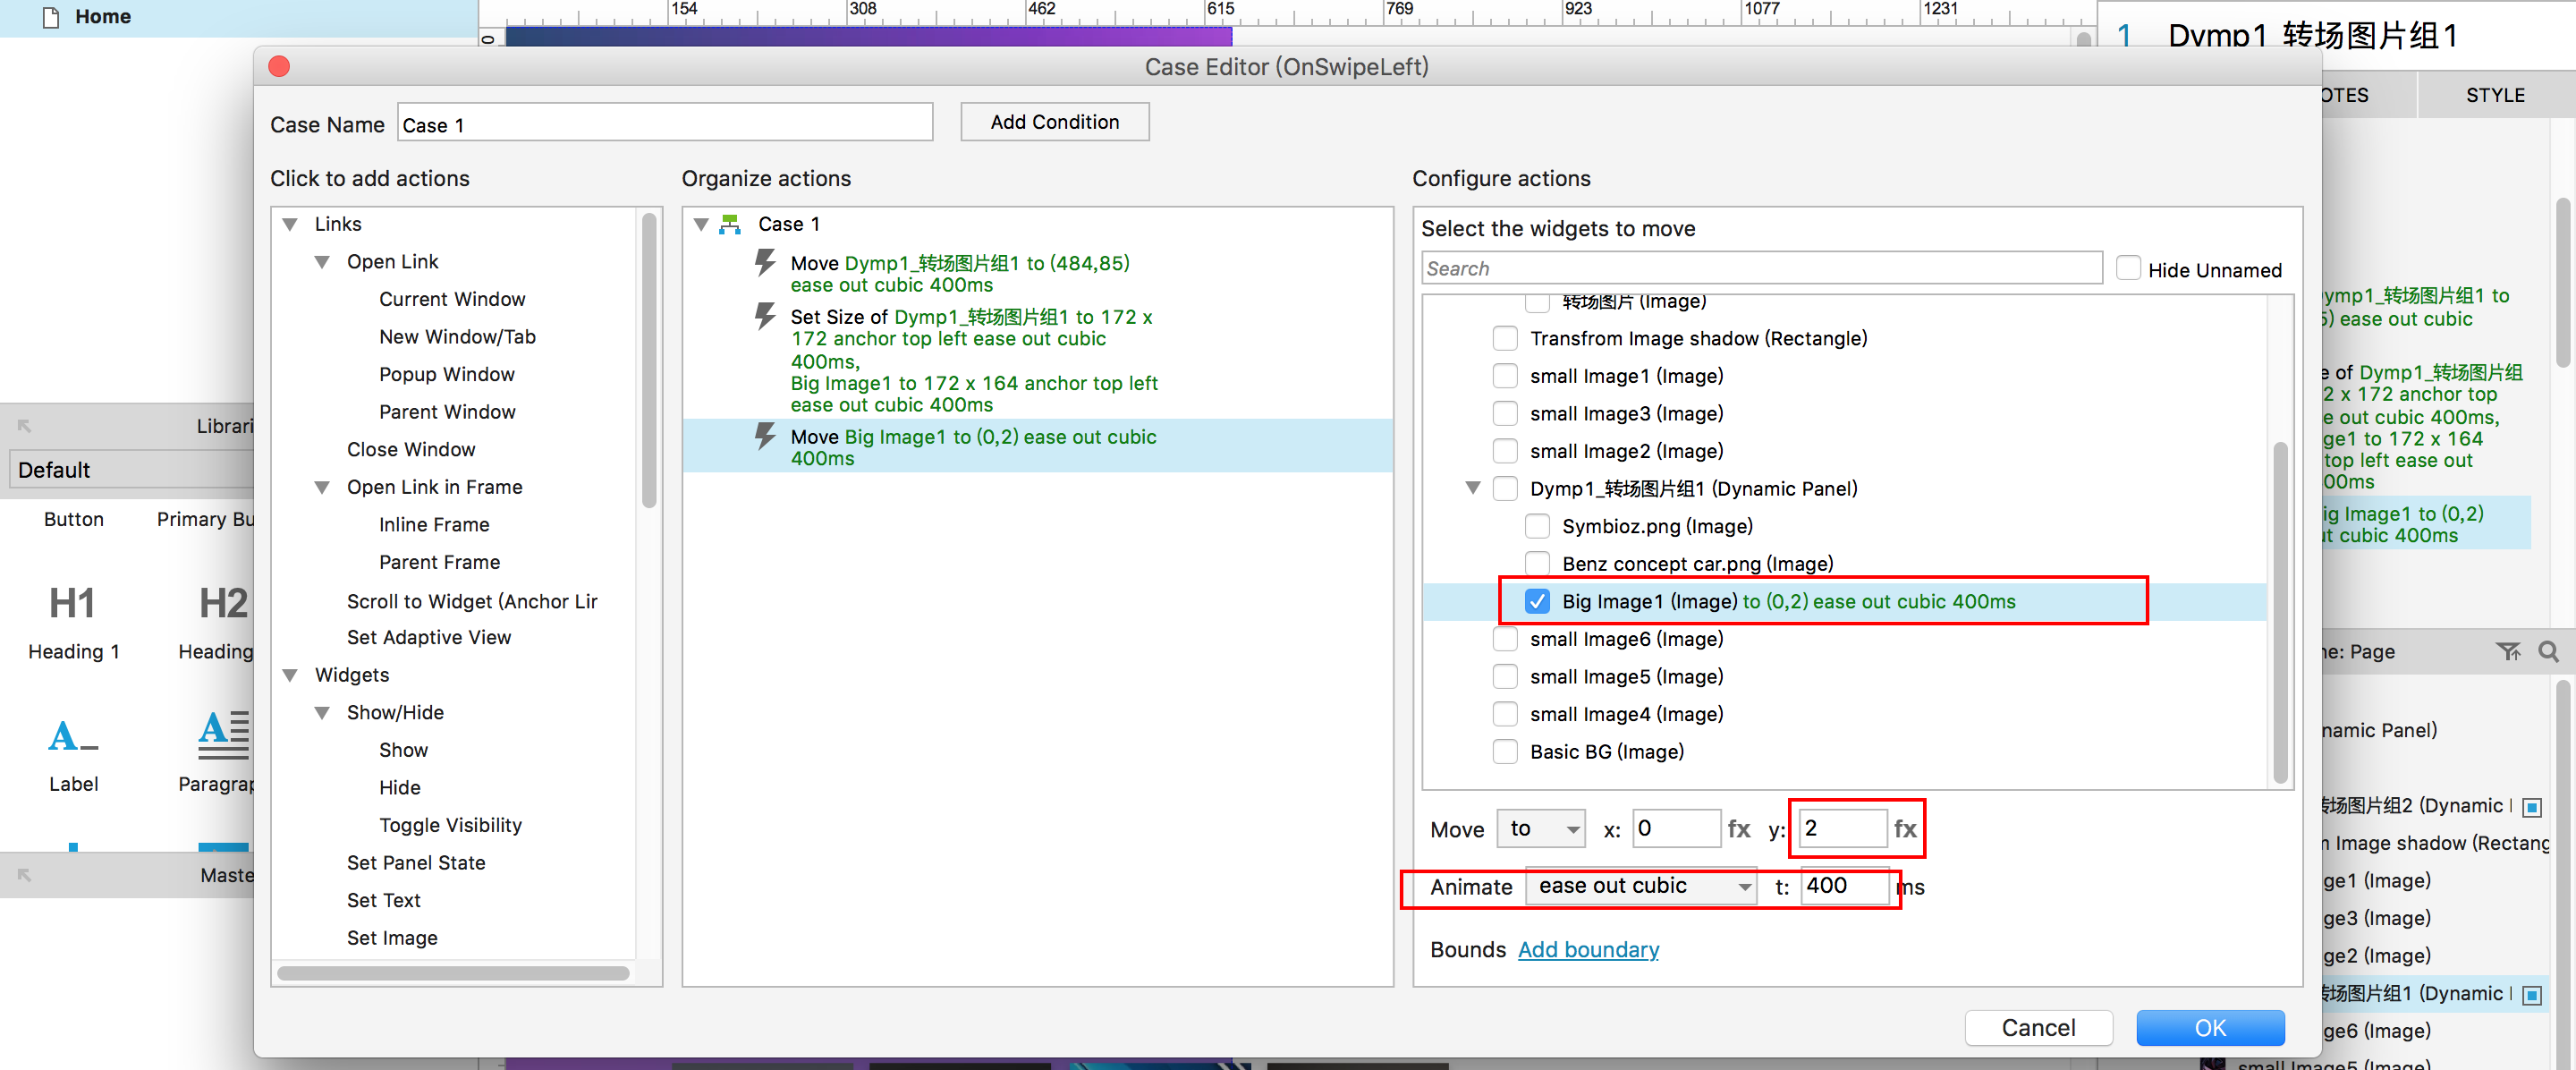Click the Label widget icon in library

click(72, 737)
